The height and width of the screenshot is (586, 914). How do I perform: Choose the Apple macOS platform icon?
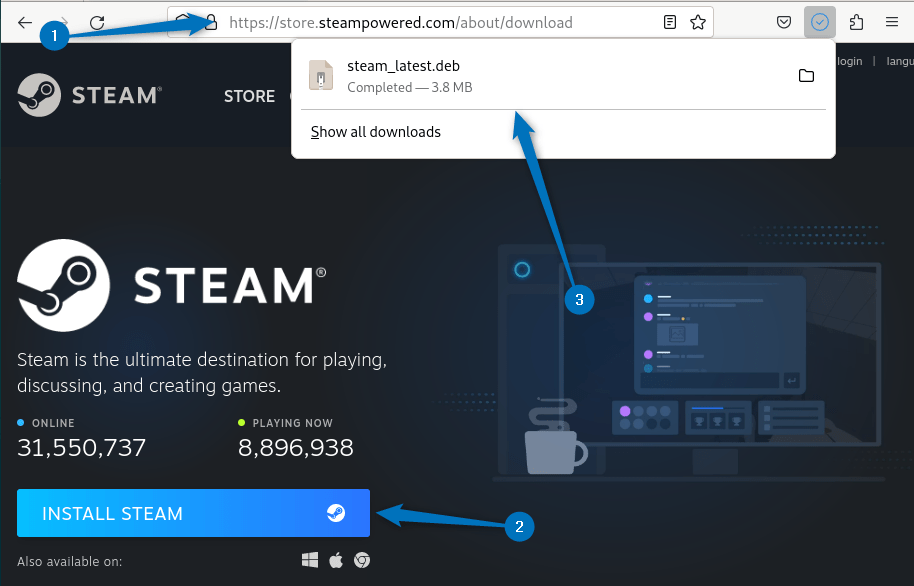336,561
